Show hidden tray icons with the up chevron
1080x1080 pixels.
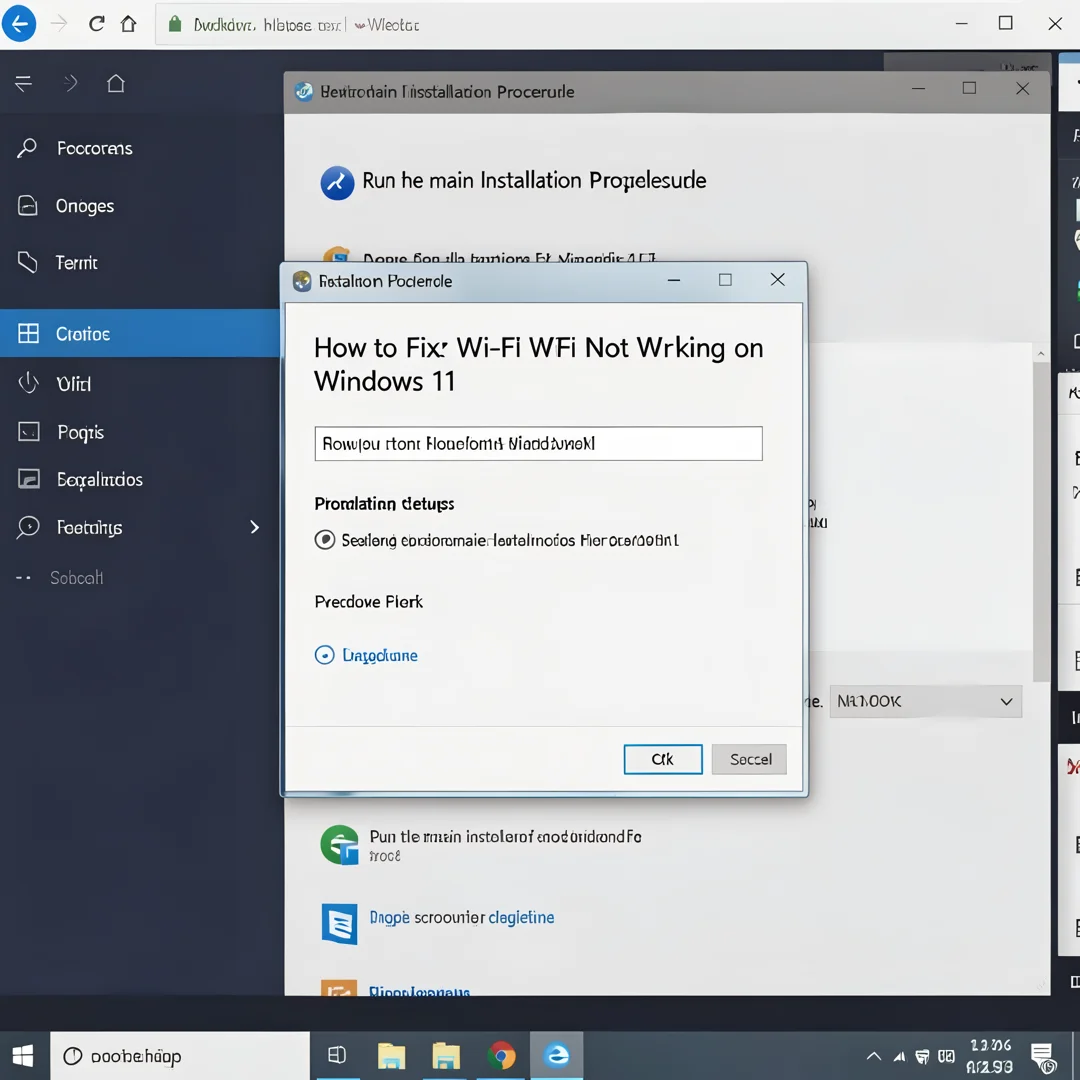point(873,1056)
